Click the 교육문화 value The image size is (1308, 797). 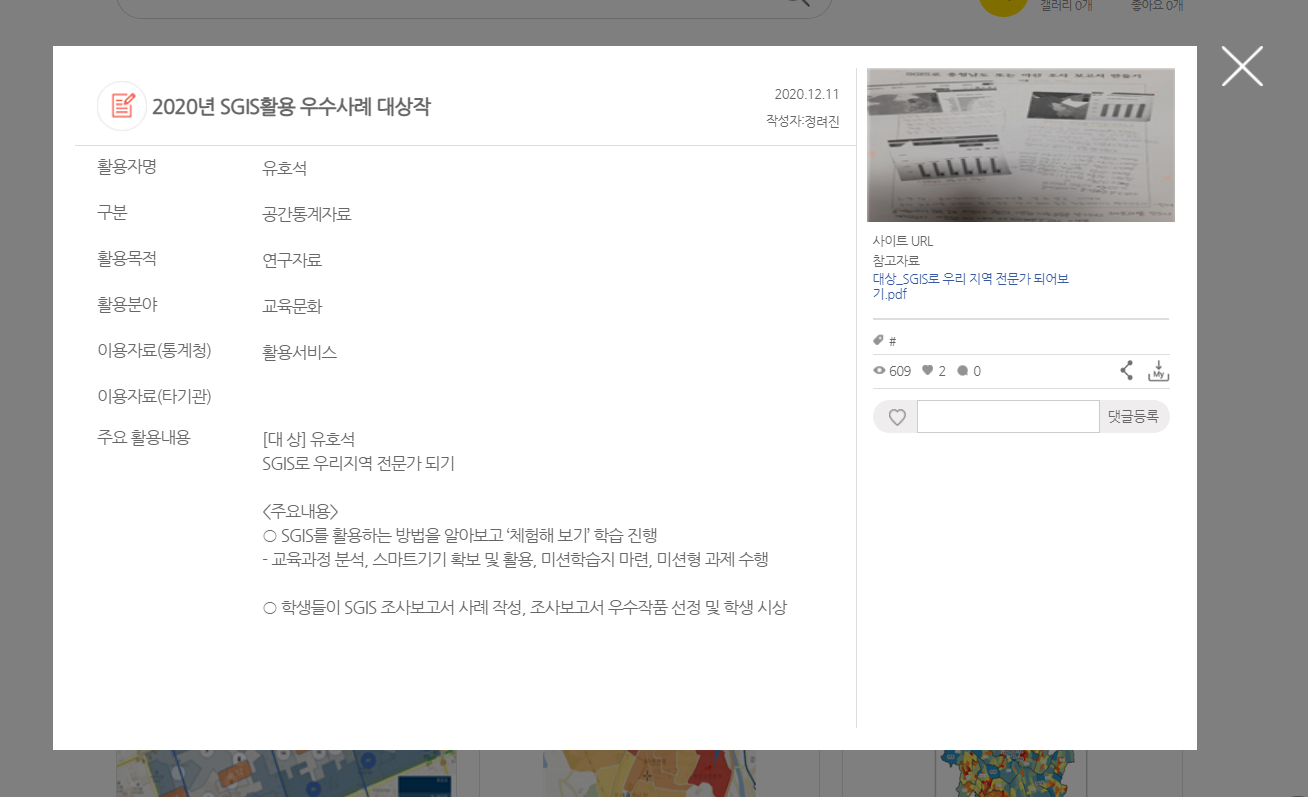click(292, 306)
